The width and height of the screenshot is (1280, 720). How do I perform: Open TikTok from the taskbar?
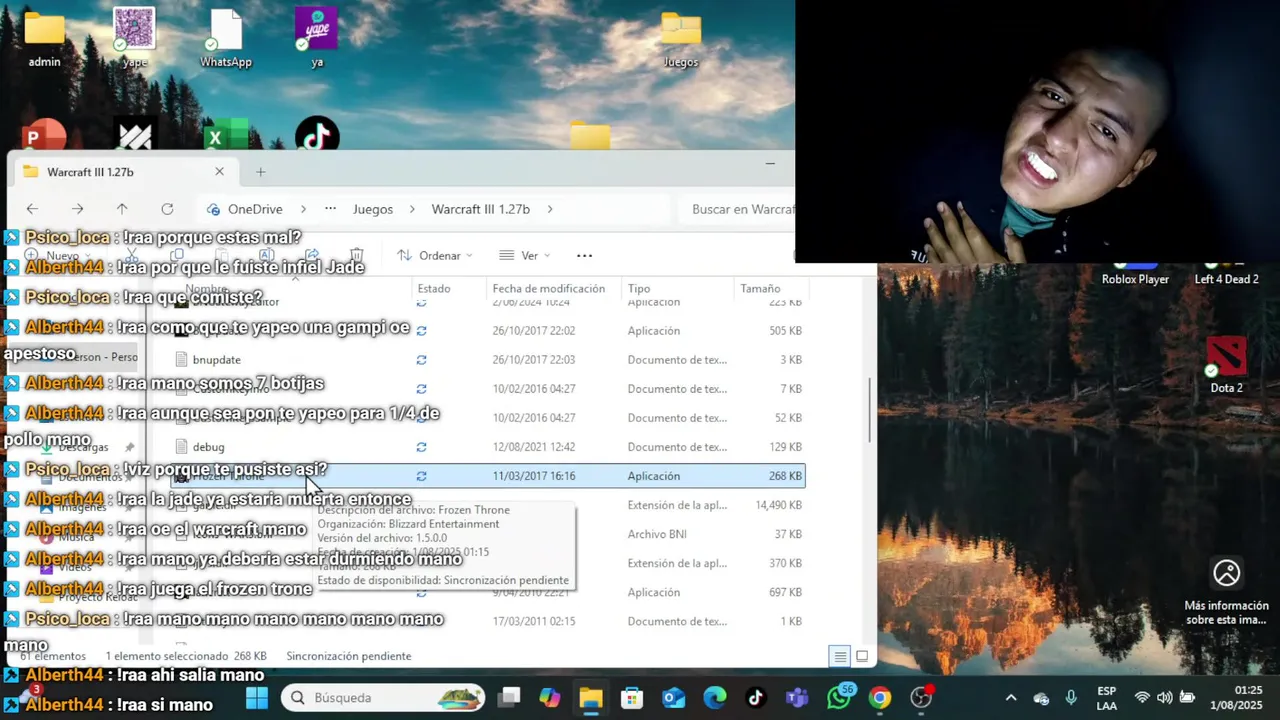(x=756, y=697)
